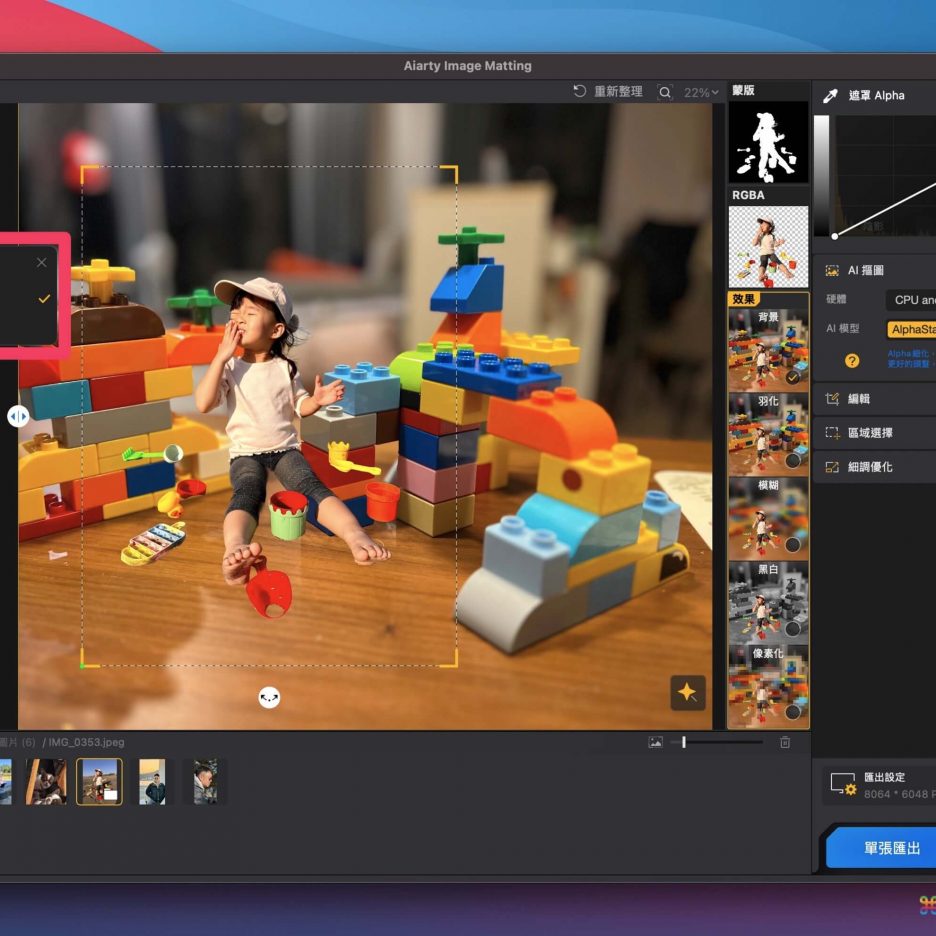Open the AI 模型 AlphaStandard dropdown
This screenshot has width=936, height=936.
pos(911,329)
